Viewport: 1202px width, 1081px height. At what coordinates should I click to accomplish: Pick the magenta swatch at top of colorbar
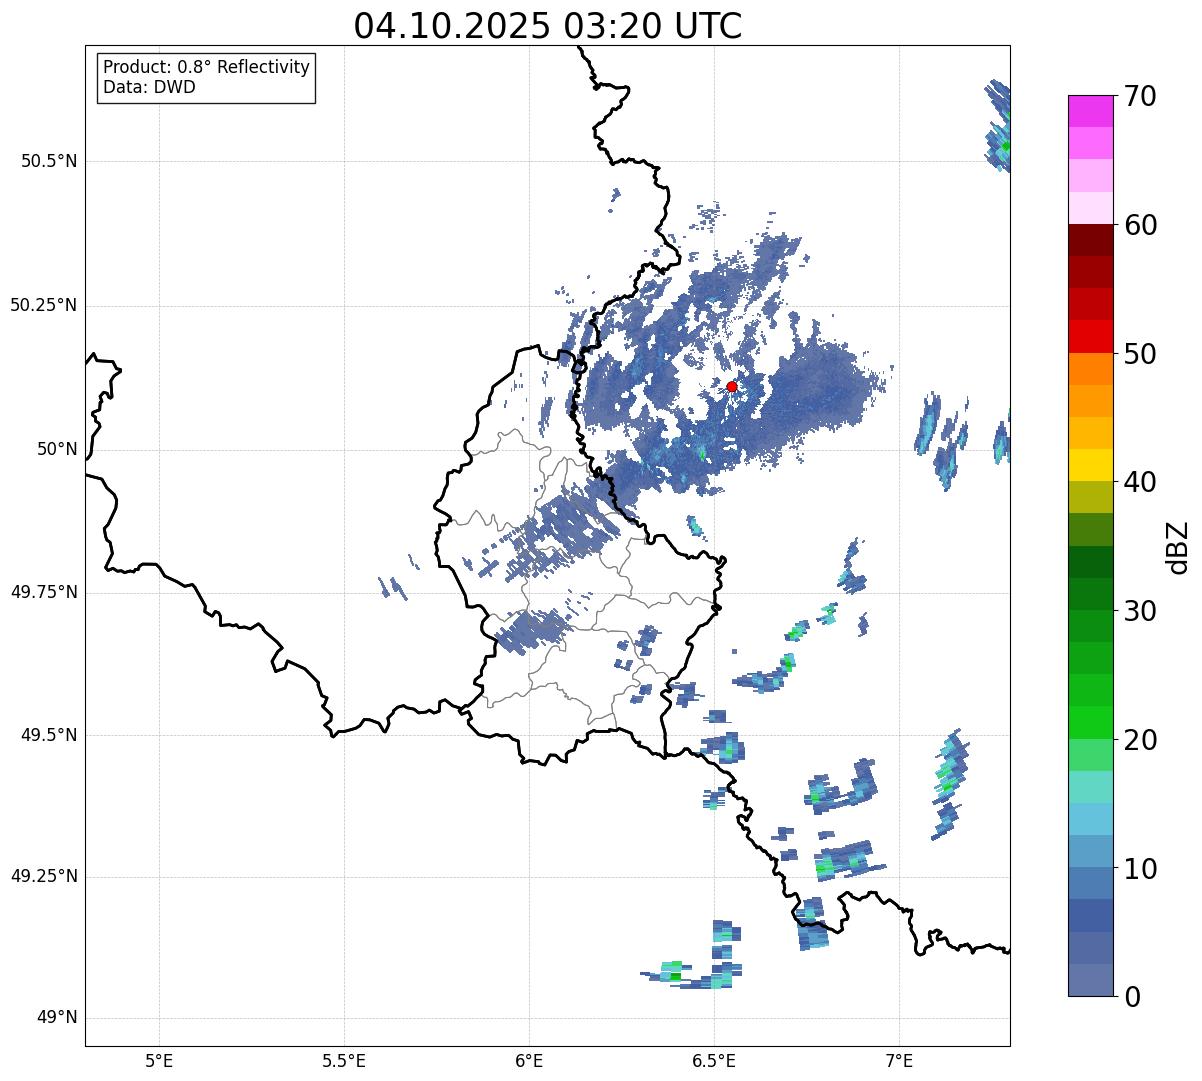tap(1091, 111)
